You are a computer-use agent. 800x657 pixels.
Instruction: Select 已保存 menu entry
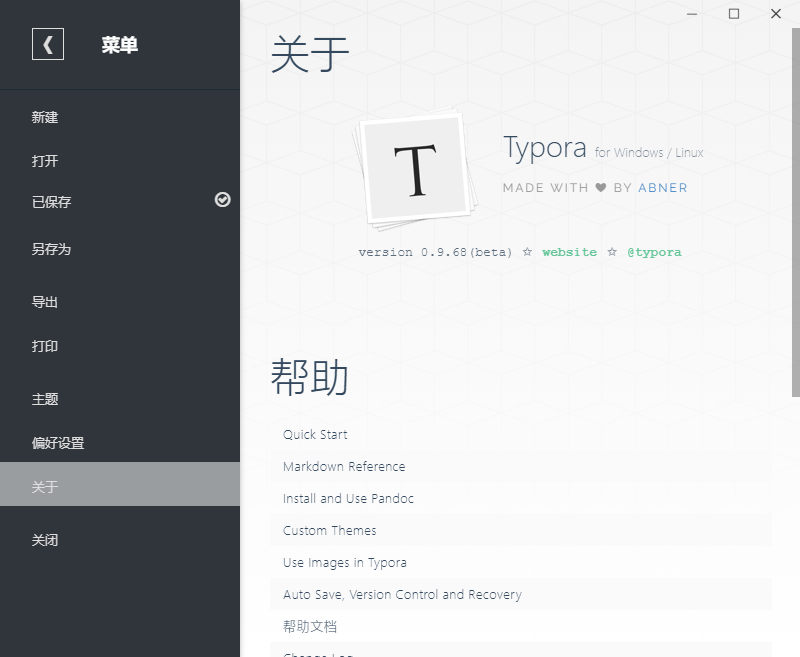click(120, 202)
